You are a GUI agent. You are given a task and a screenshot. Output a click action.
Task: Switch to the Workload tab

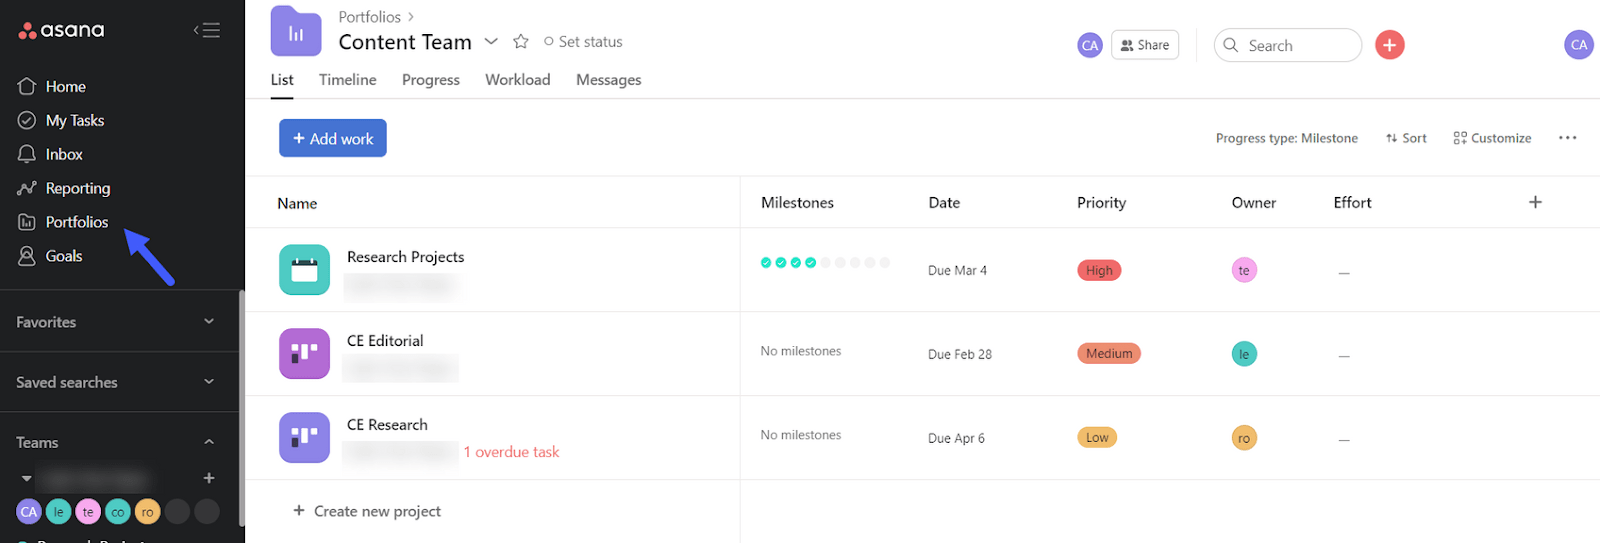[518, 80]
